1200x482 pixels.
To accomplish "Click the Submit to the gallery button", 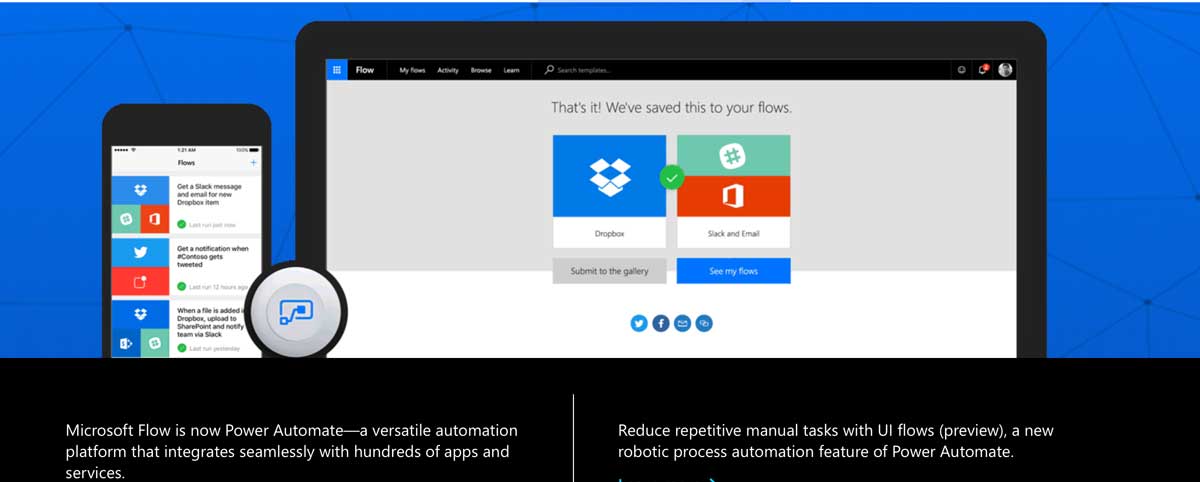I will coord(609,271).
